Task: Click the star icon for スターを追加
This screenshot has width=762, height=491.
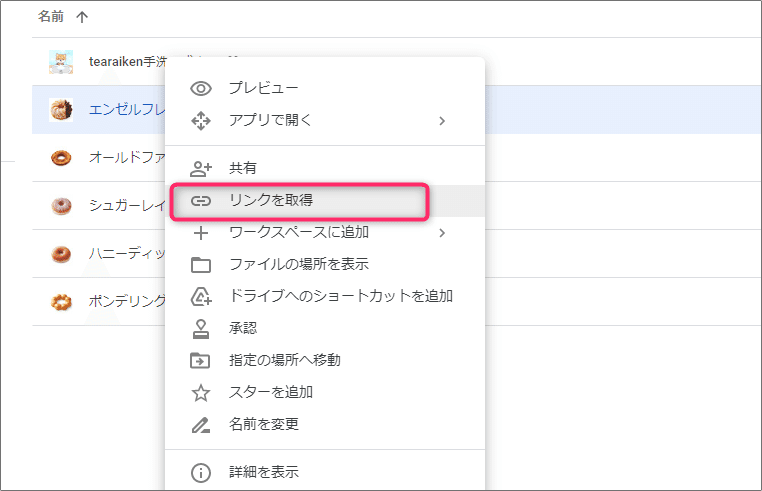Action: tap(201, 393)
